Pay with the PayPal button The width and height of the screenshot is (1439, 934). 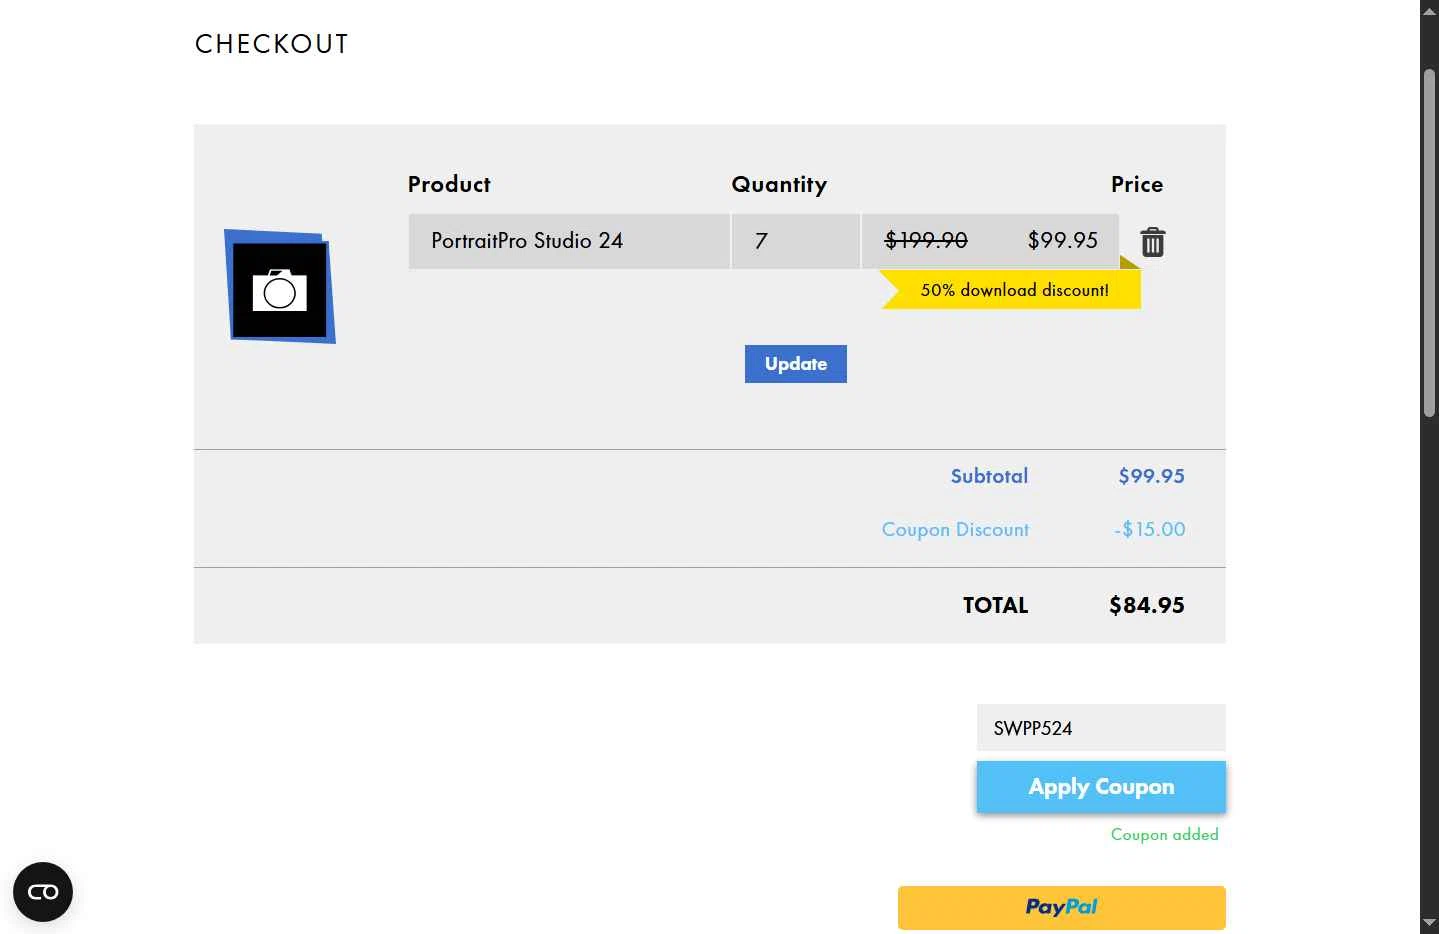[x=1062, y=907]
